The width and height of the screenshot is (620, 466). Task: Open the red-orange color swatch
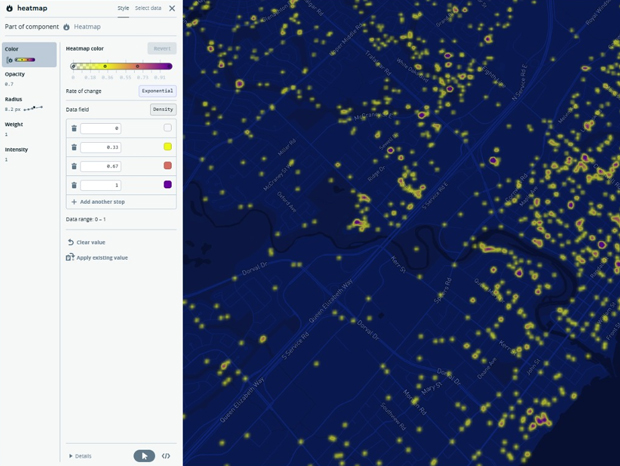(168, 166)
